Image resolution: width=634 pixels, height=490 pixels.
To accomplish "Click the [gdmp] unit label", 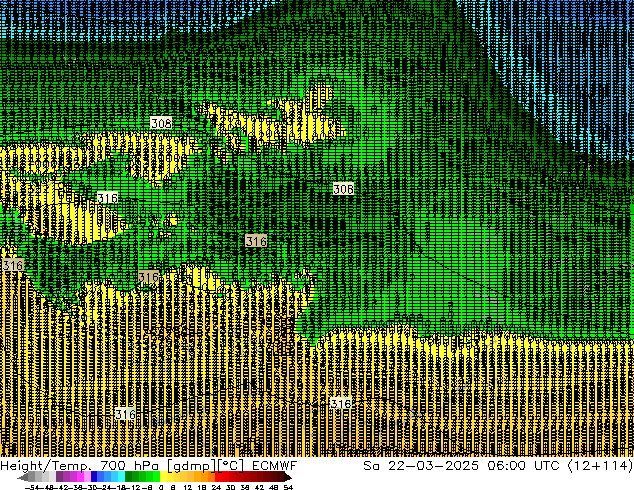I will click(192, 466).
